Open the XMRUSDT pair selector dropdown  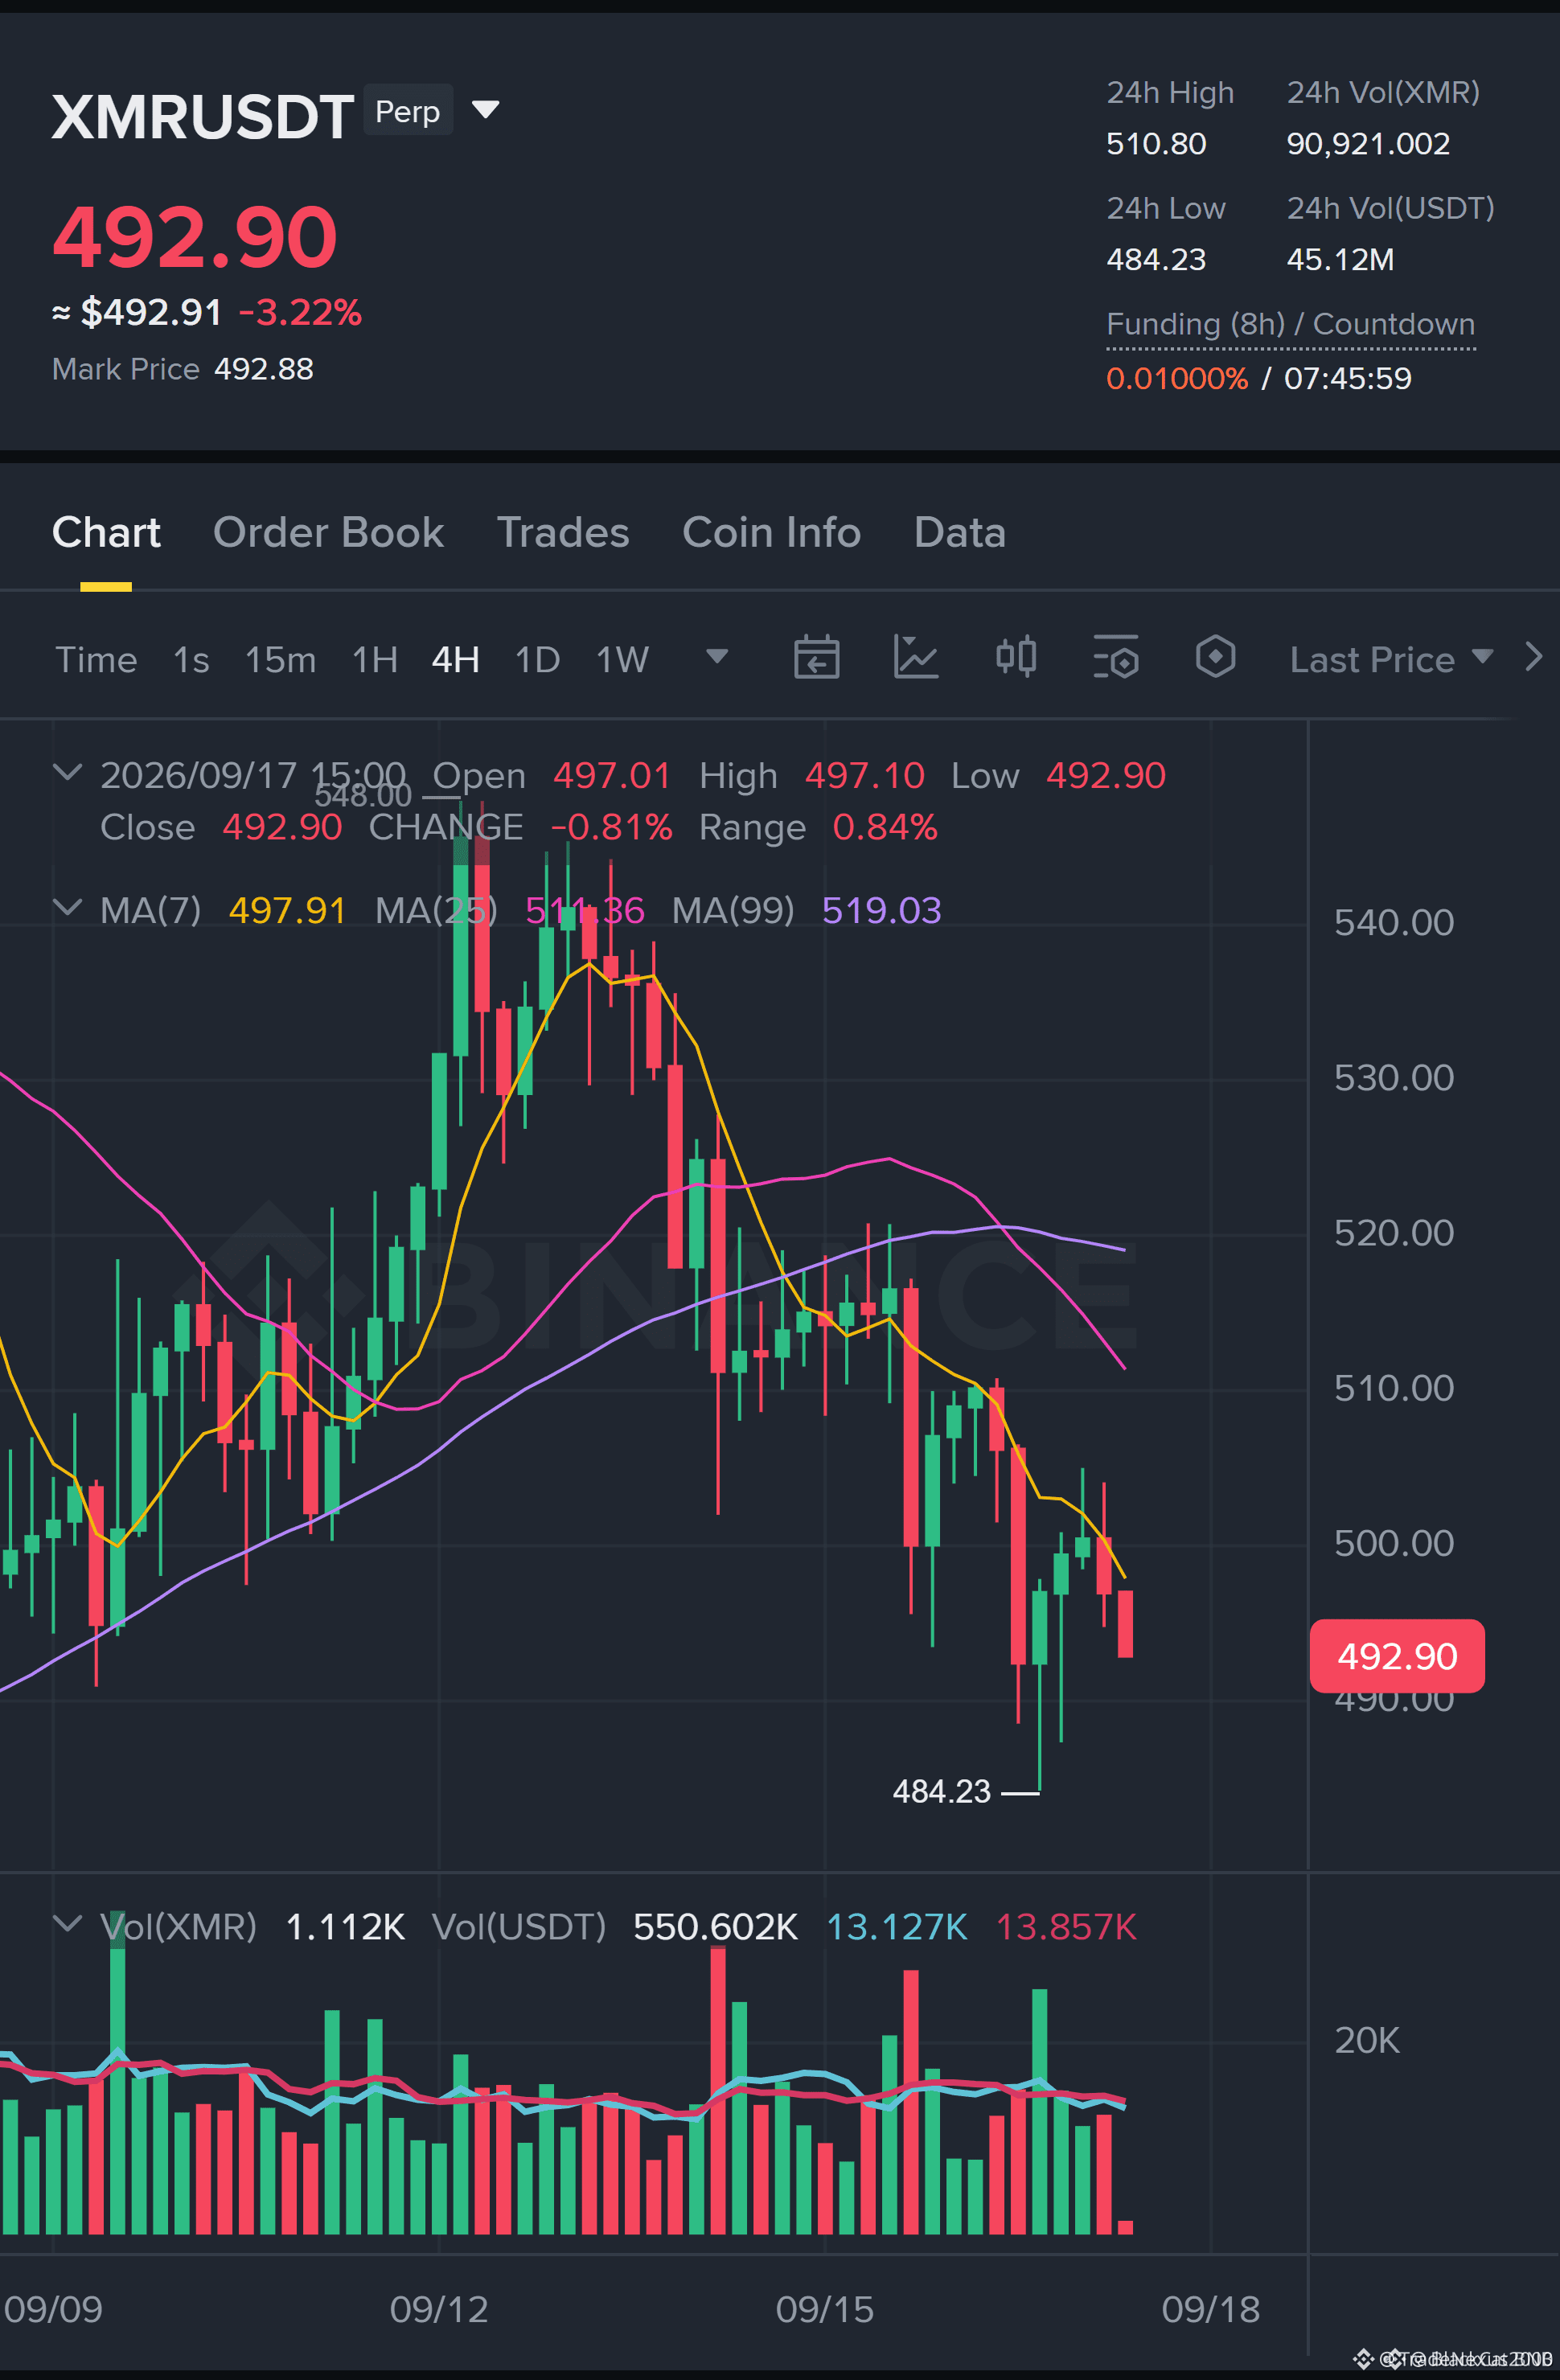point(485,109)
